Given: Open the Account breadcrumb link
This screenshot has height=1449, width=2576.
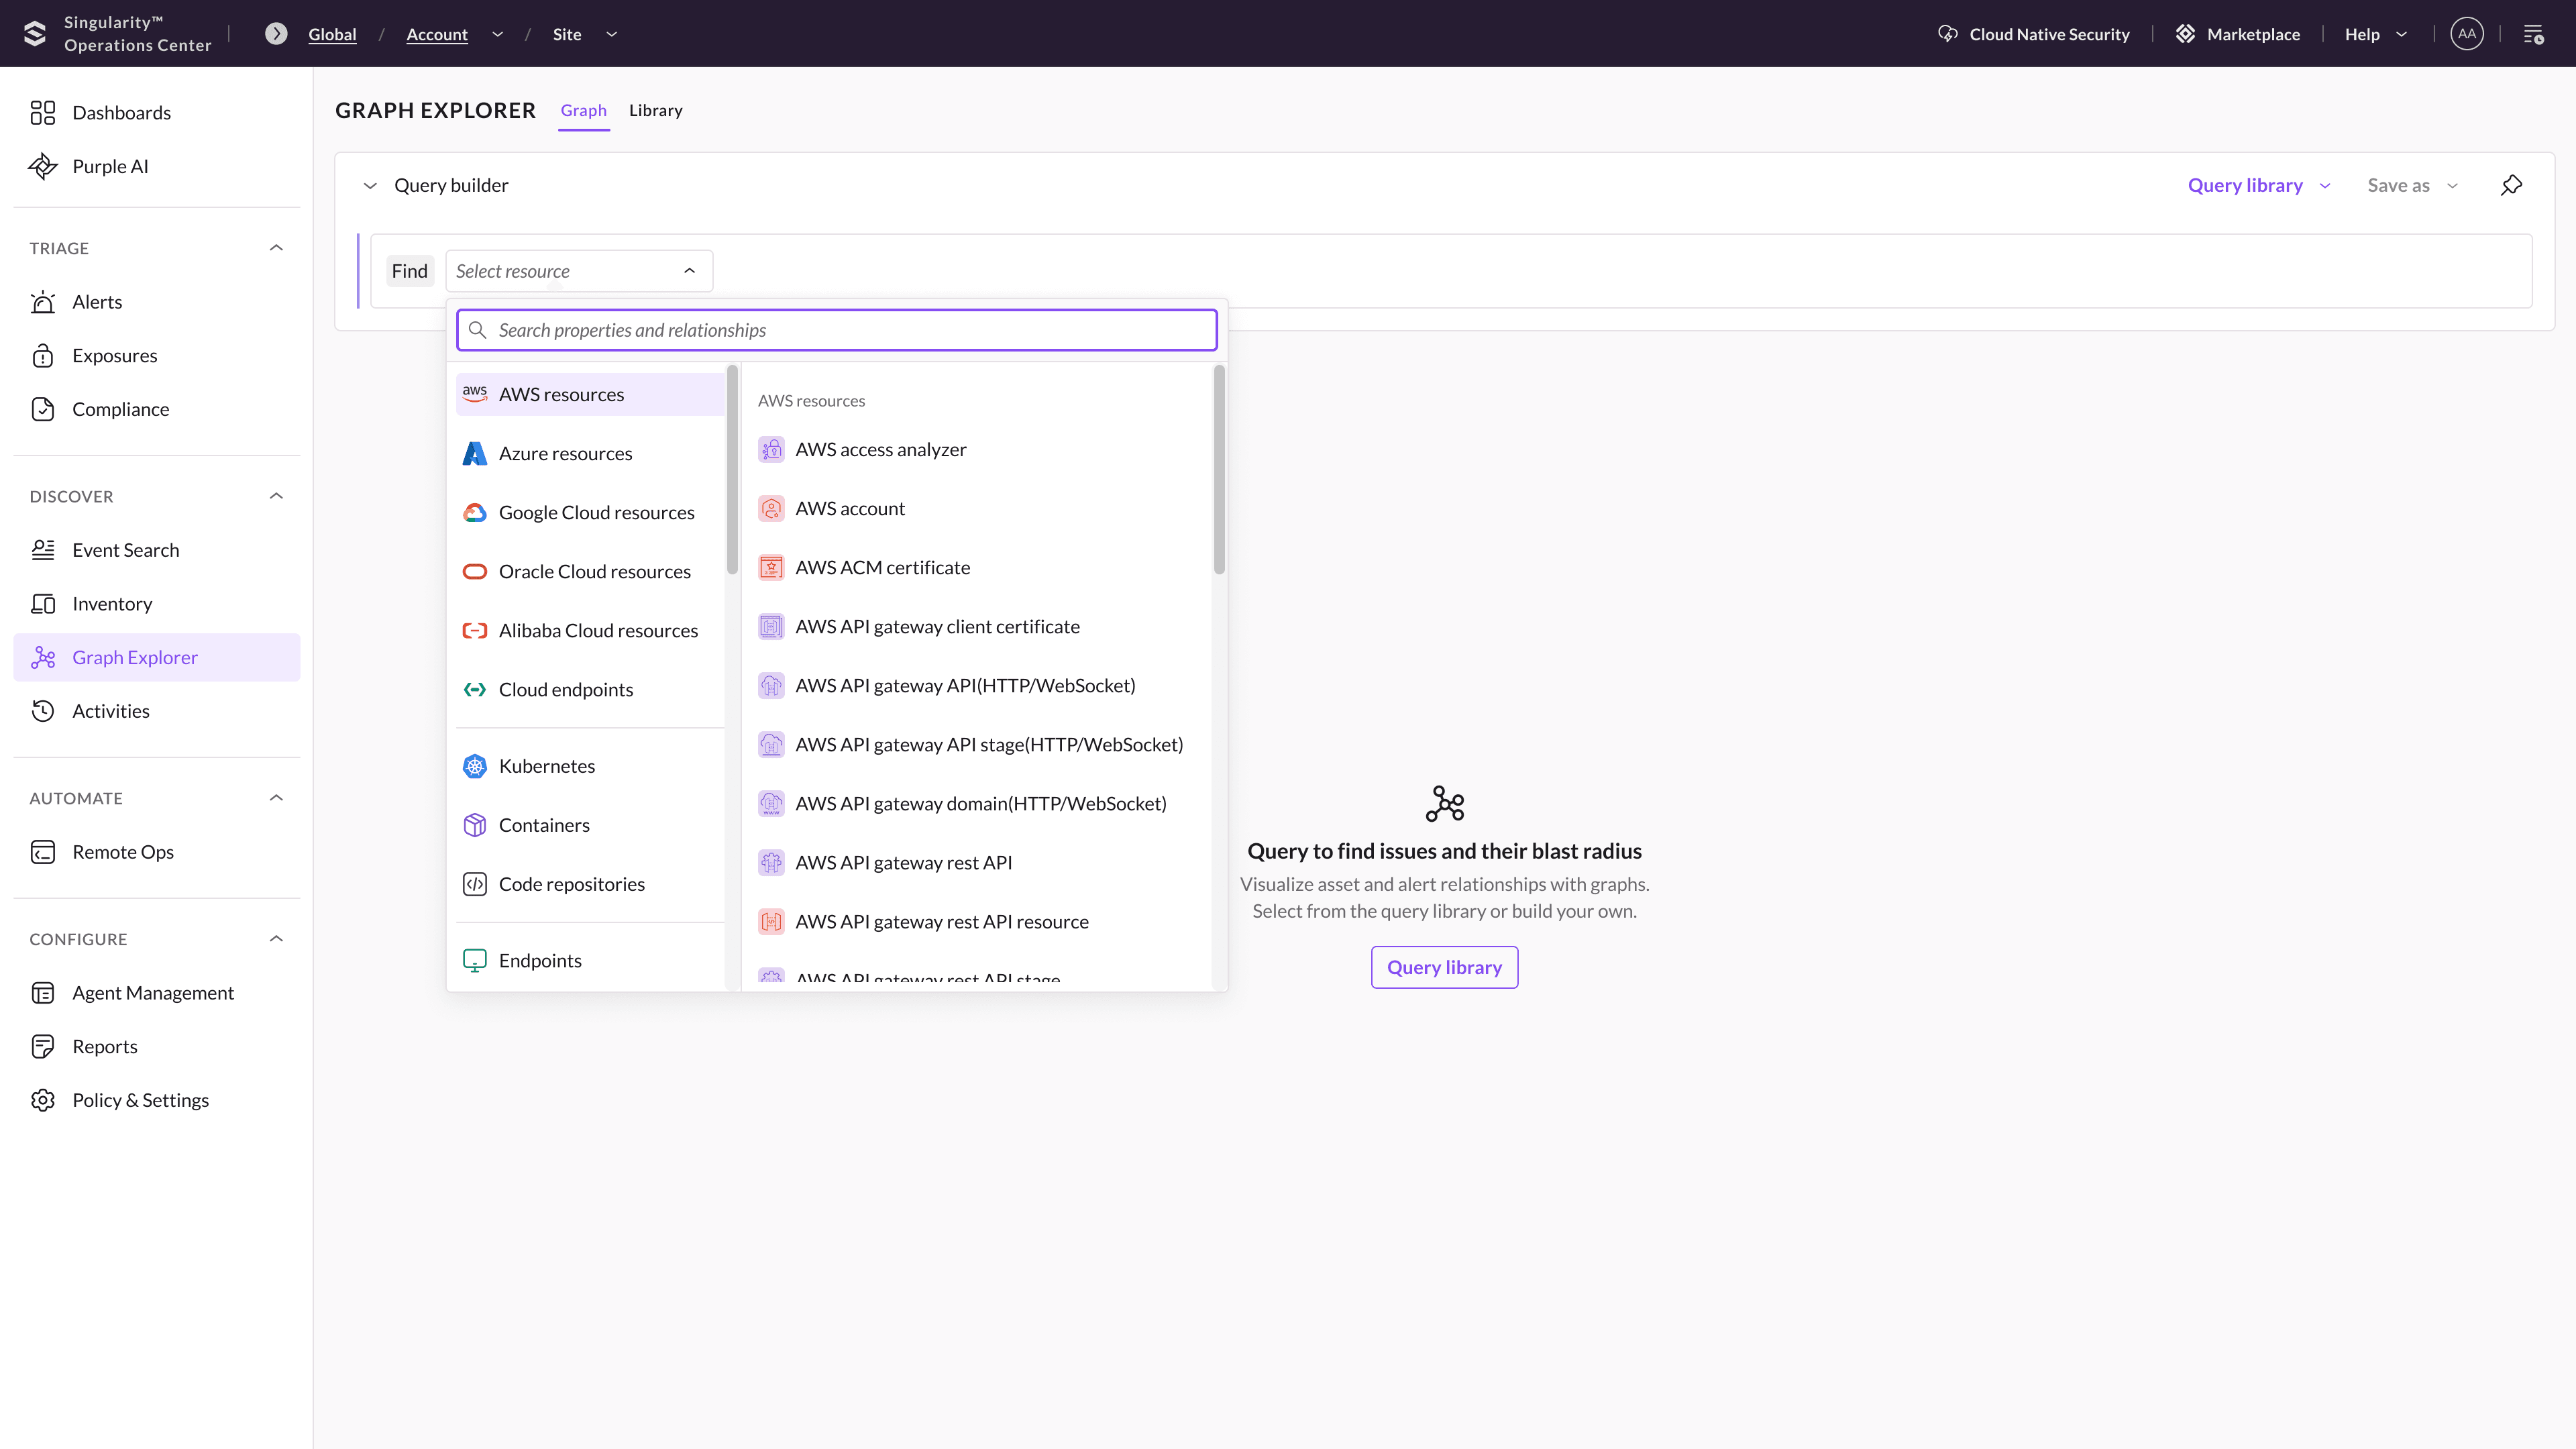Looking at the screenshot, I should point(437,34).
